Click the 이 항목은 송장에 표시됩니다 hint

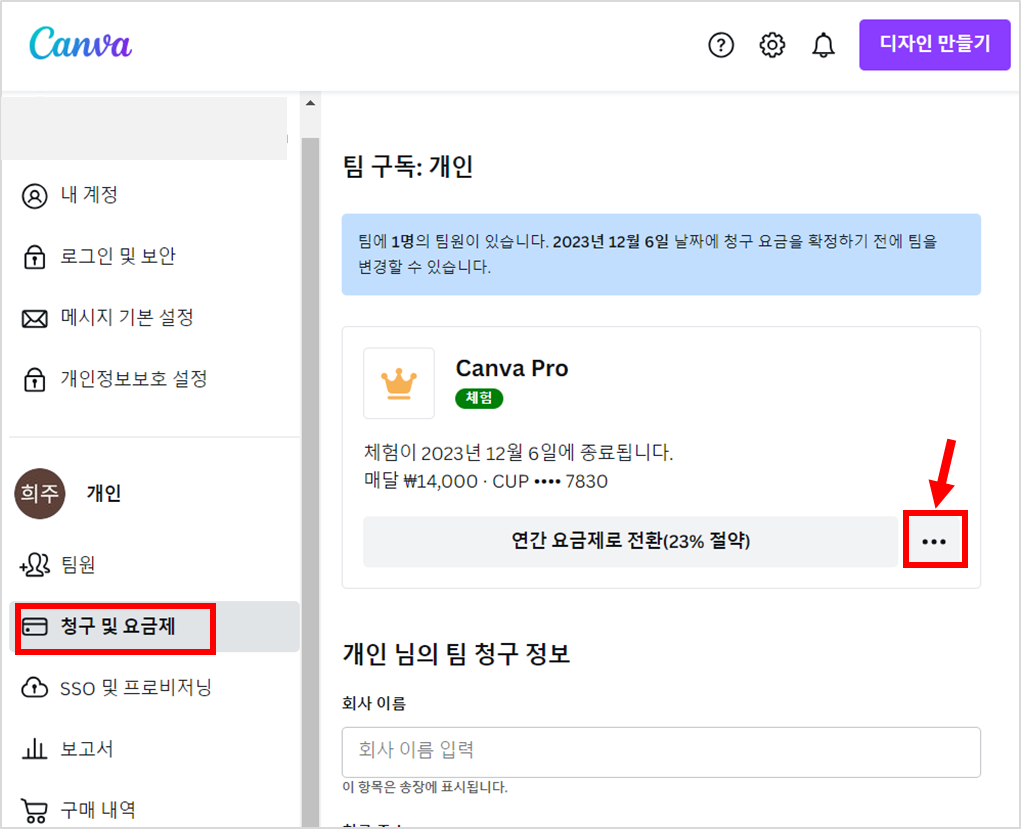(425, 787)
